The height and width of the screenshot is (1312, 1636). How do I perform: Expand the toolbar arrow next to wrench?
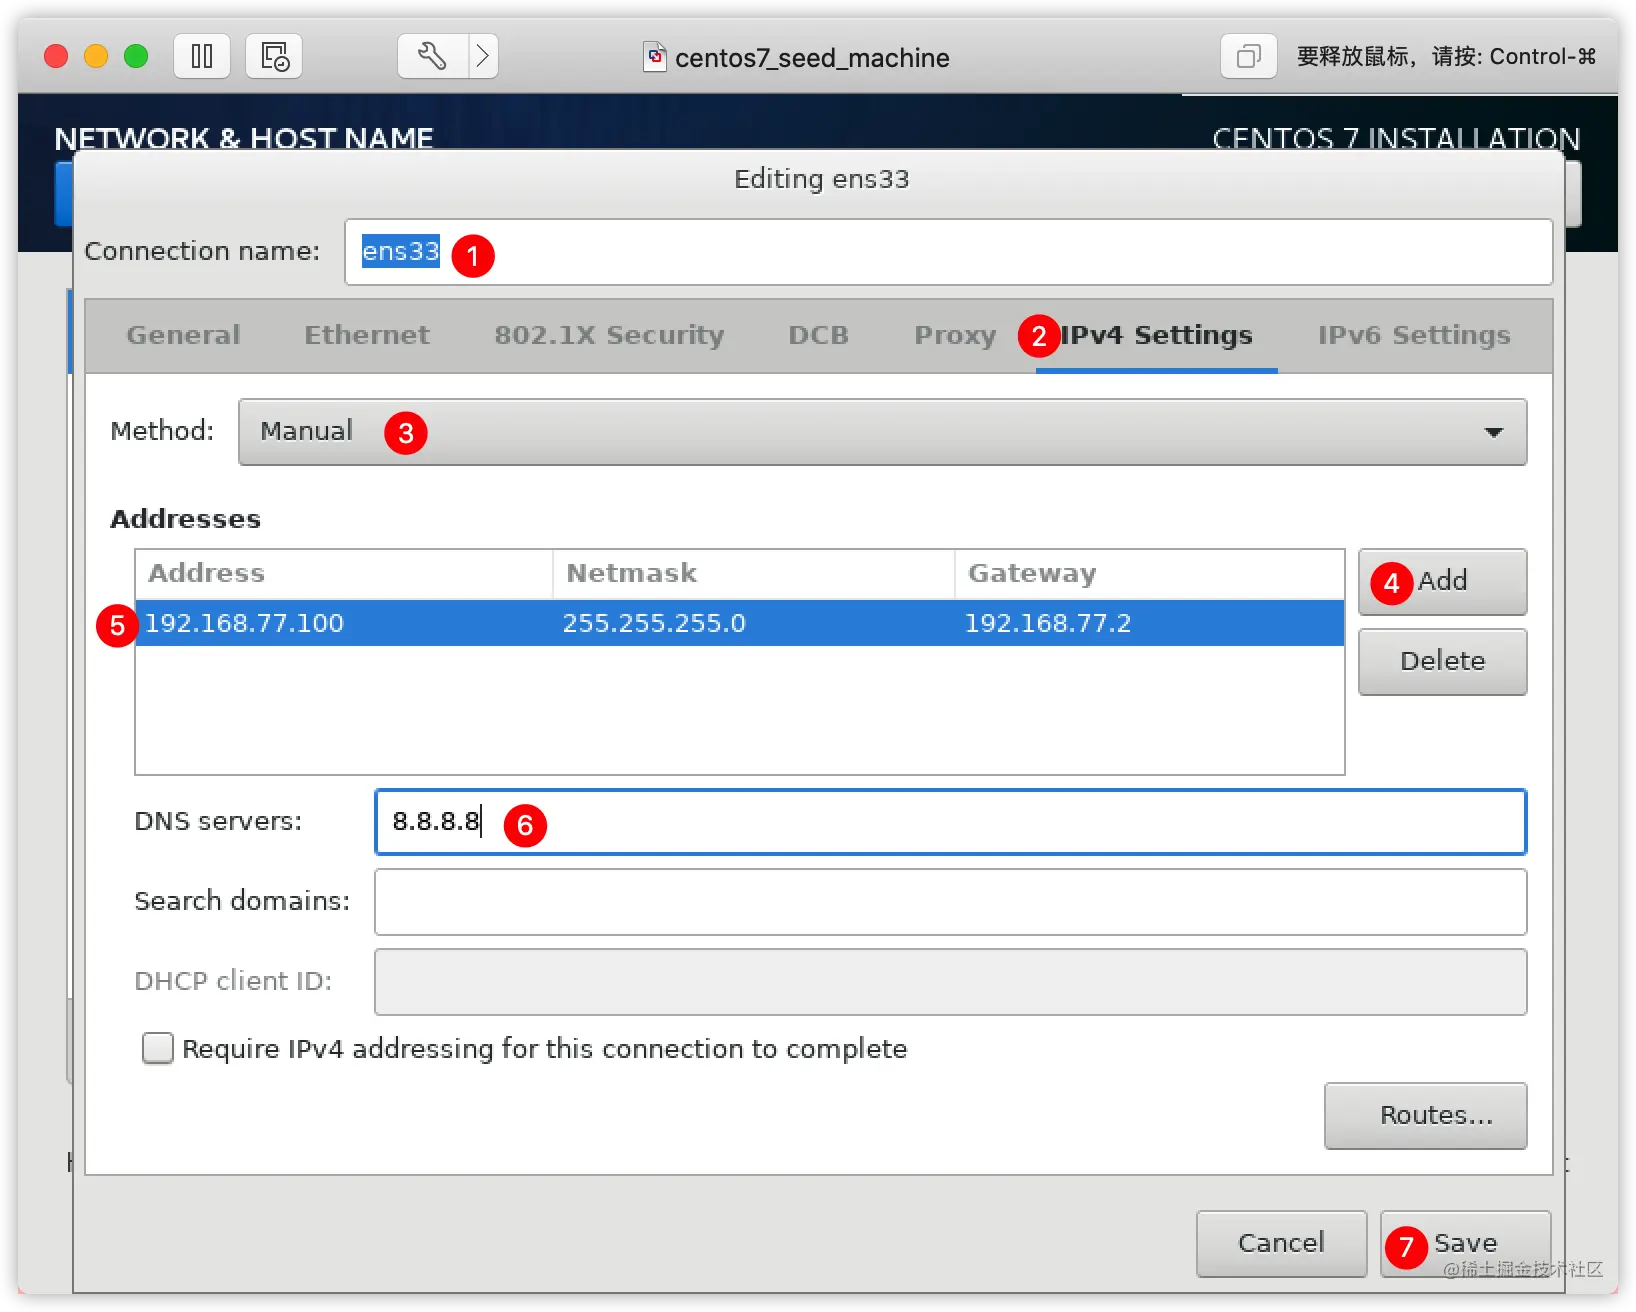(x=484, y=56)
